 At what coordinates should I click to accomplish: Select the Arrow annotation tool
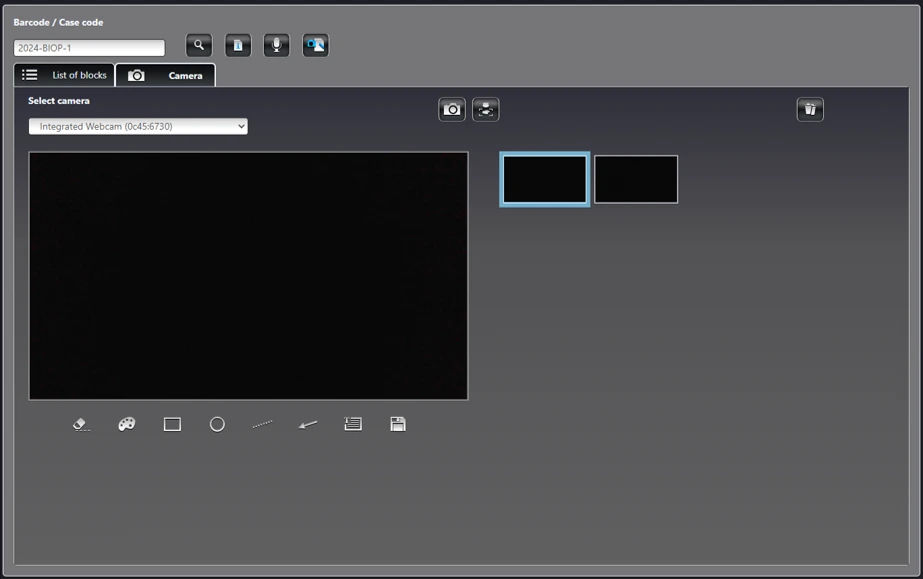click(308, 424)
